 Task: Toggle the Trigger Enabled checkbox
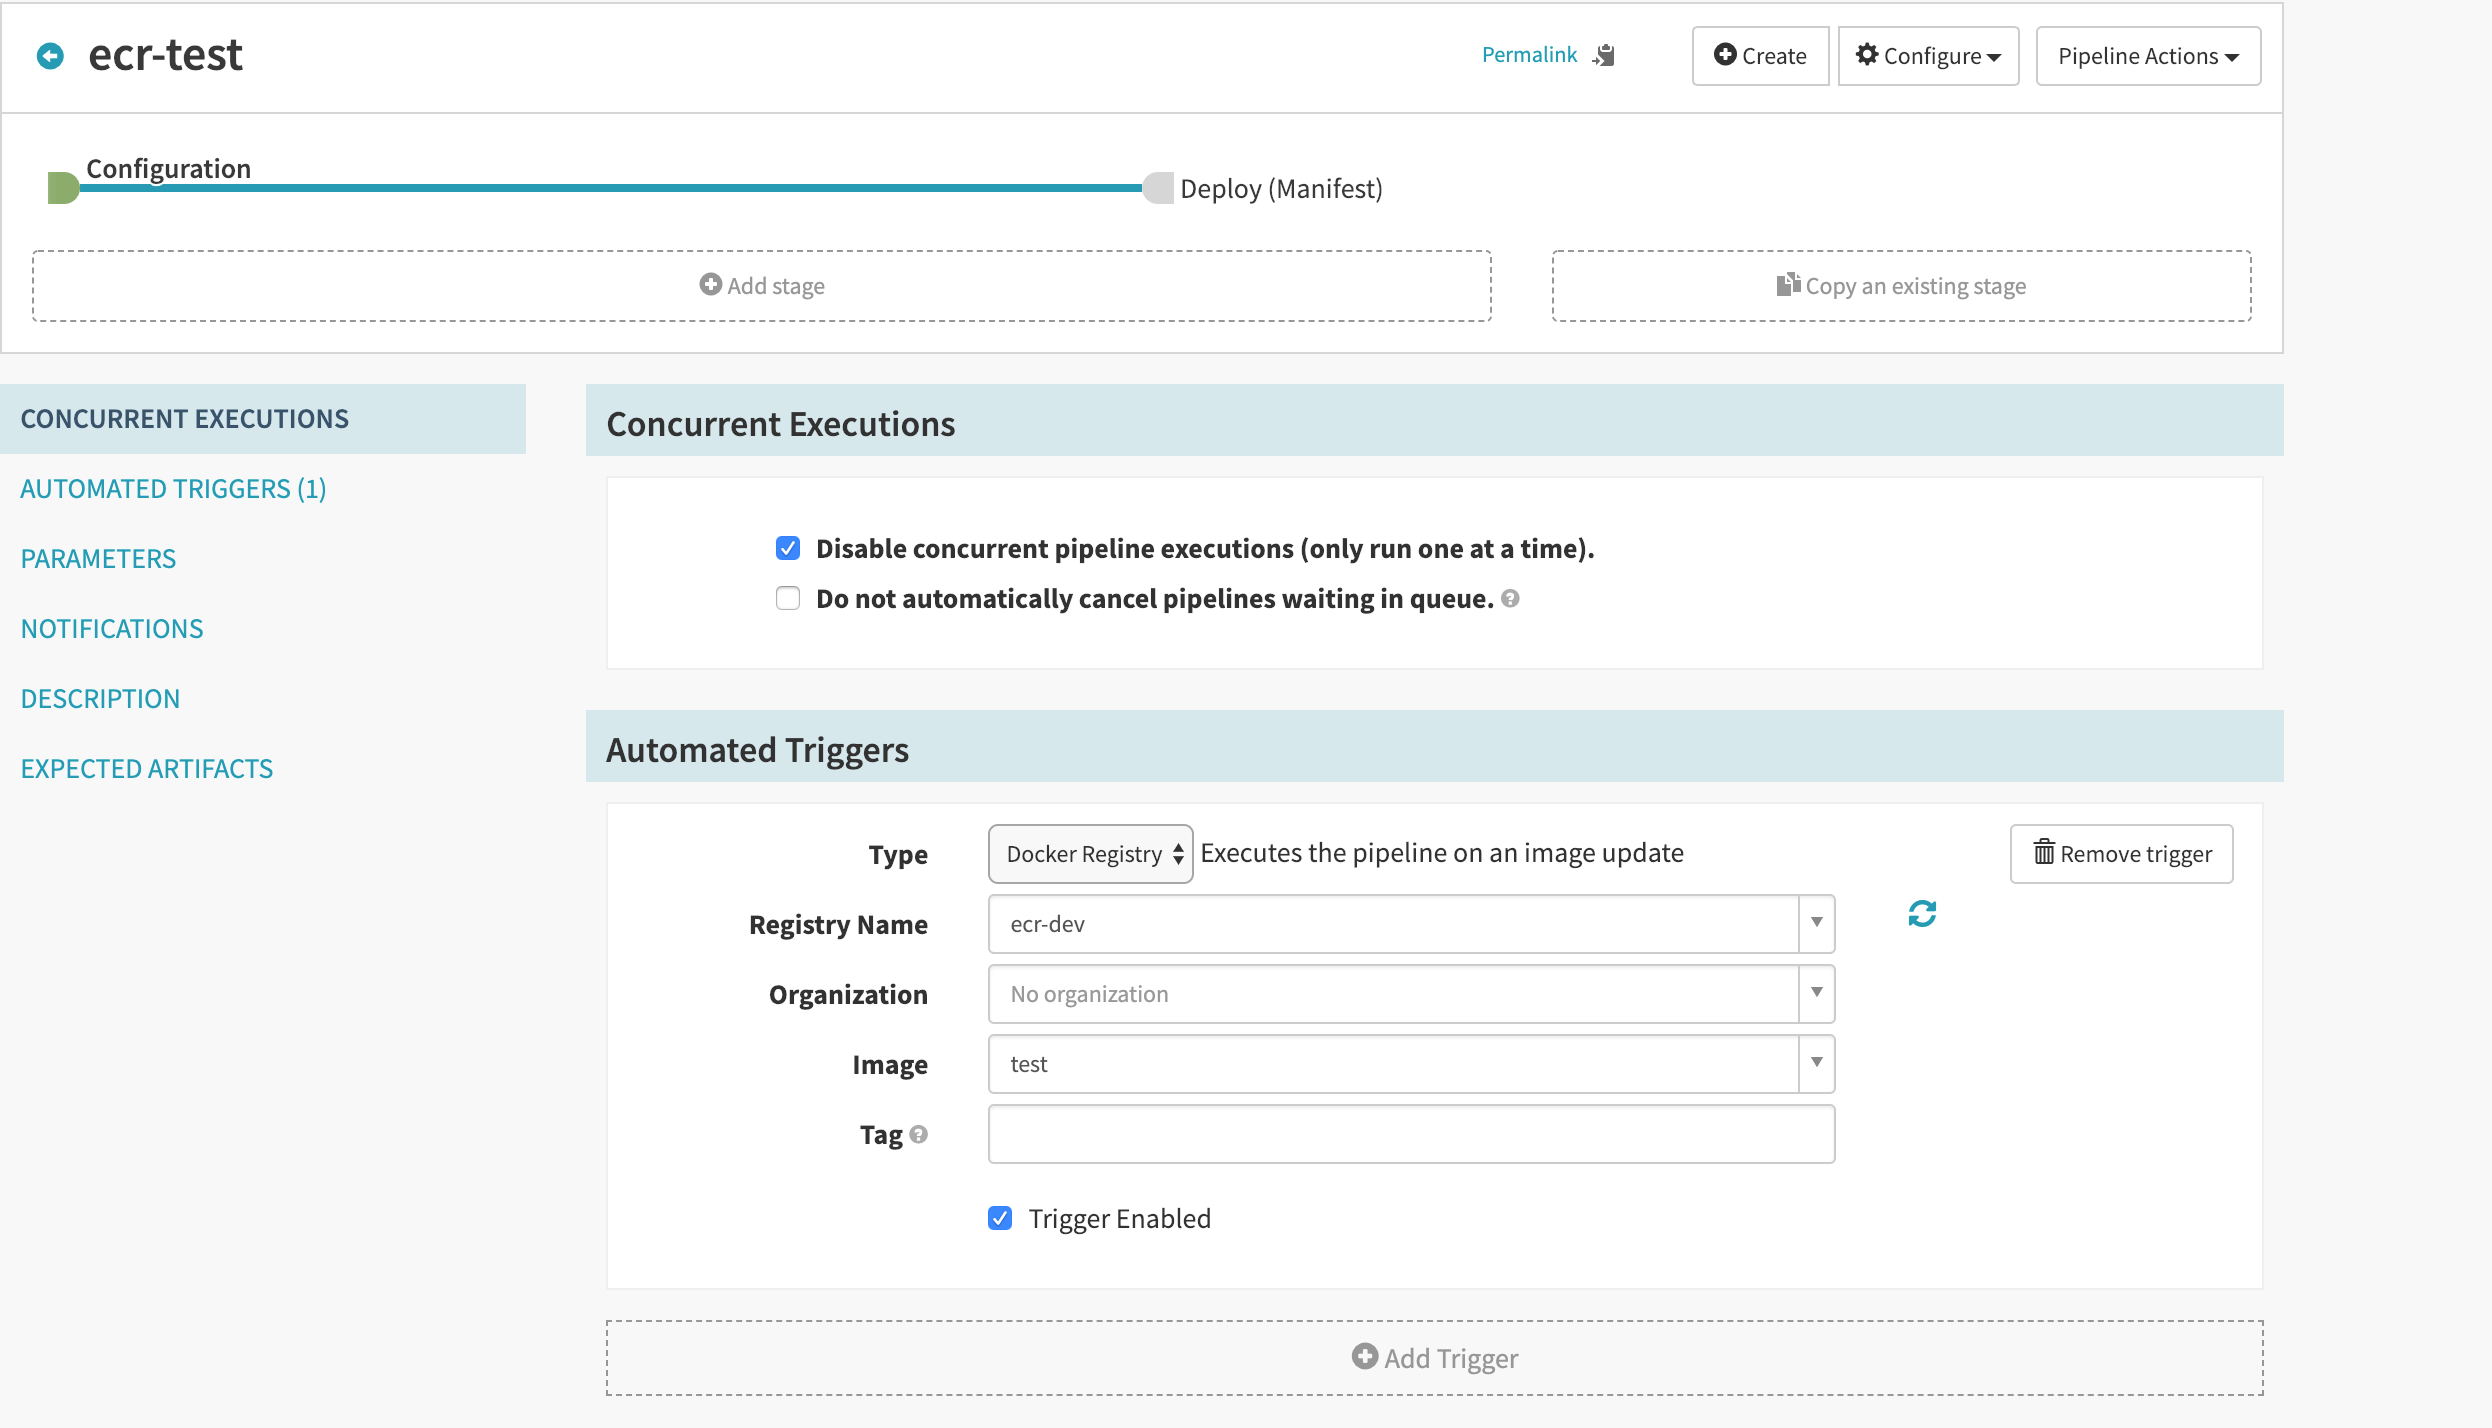1000,1218
